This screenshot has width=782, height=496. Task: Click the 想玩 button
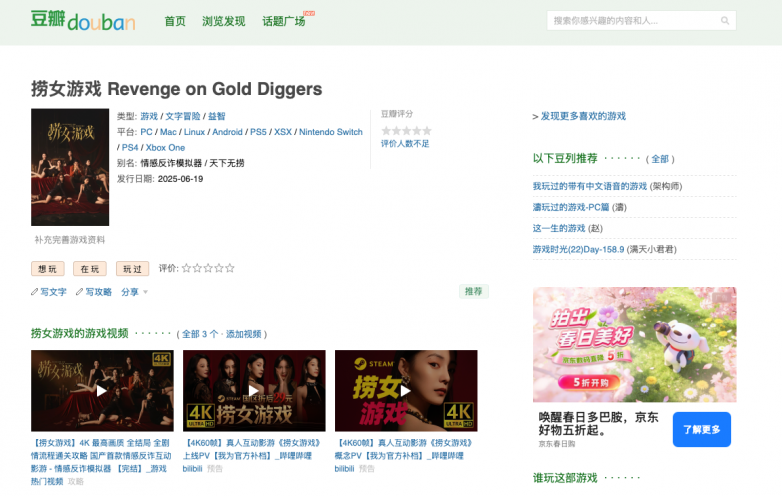coord(48,269)
